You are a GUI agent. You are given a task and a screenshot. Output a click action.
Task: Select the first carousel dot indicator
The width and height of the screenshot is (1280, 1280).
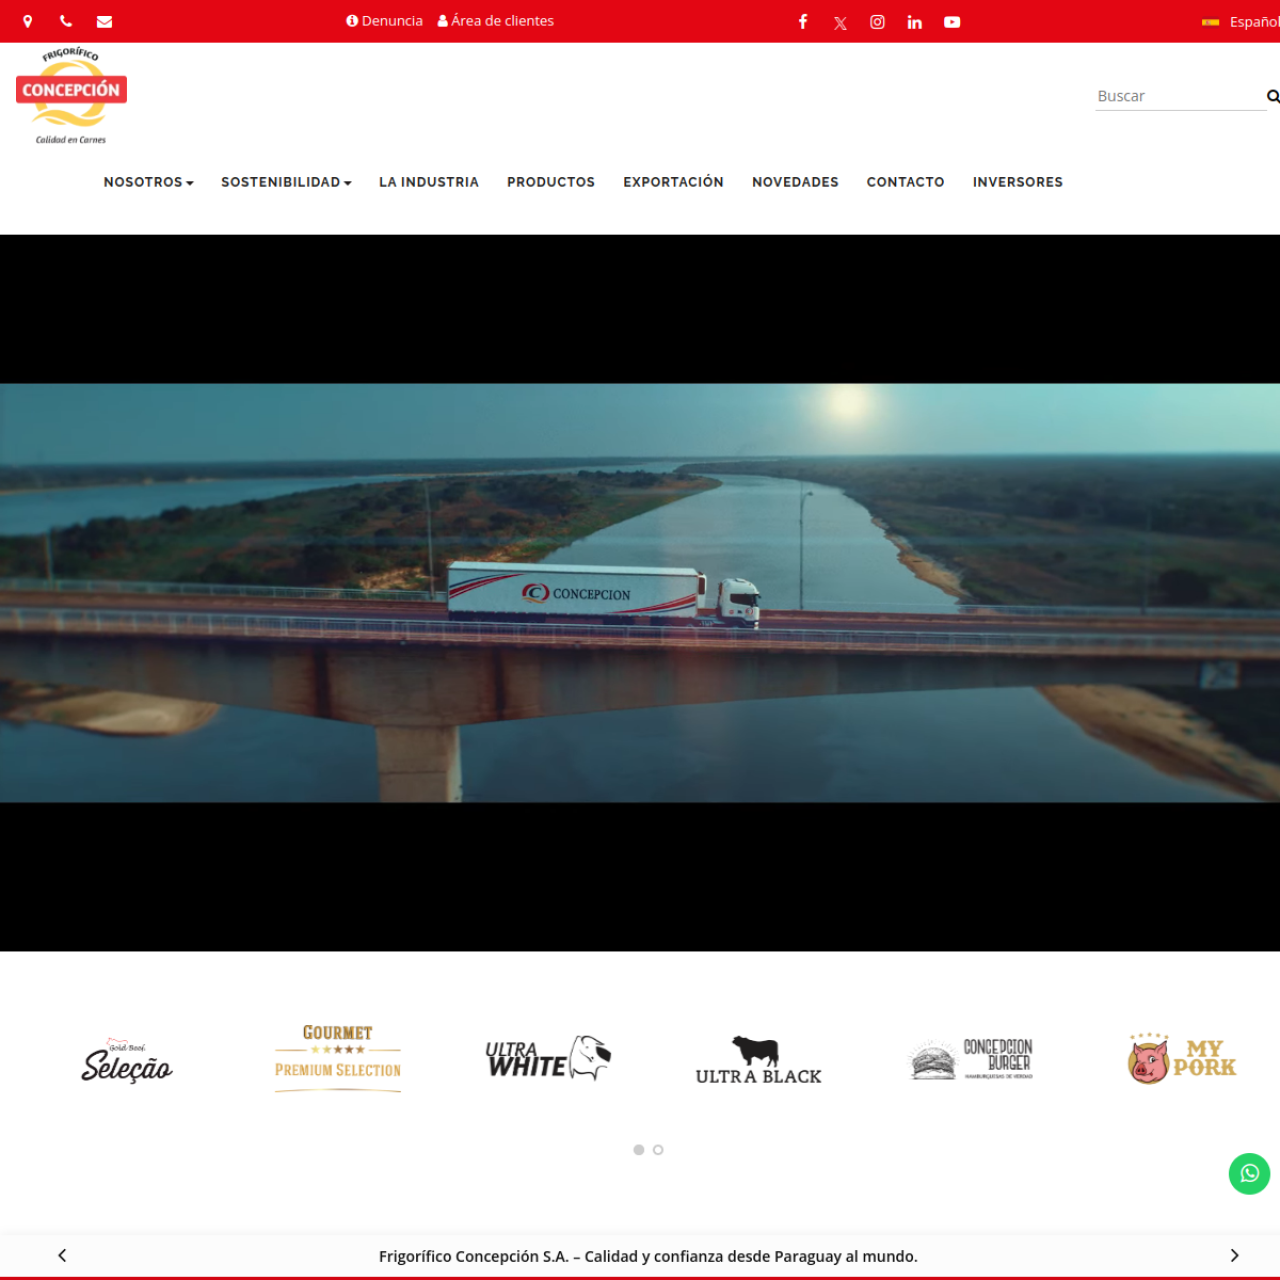point(639,1150)
